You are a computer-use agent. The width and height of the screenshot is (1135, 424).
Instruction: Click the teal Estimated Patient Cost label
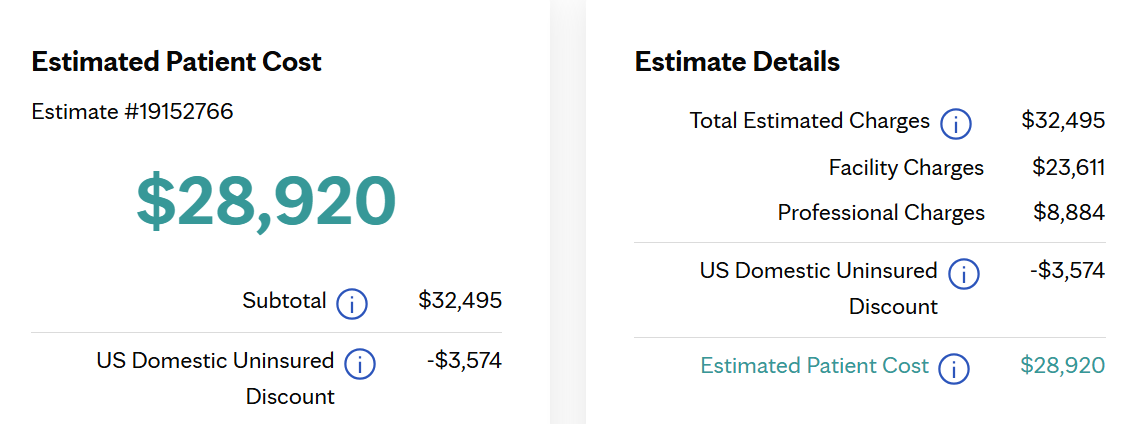(814, 366)
